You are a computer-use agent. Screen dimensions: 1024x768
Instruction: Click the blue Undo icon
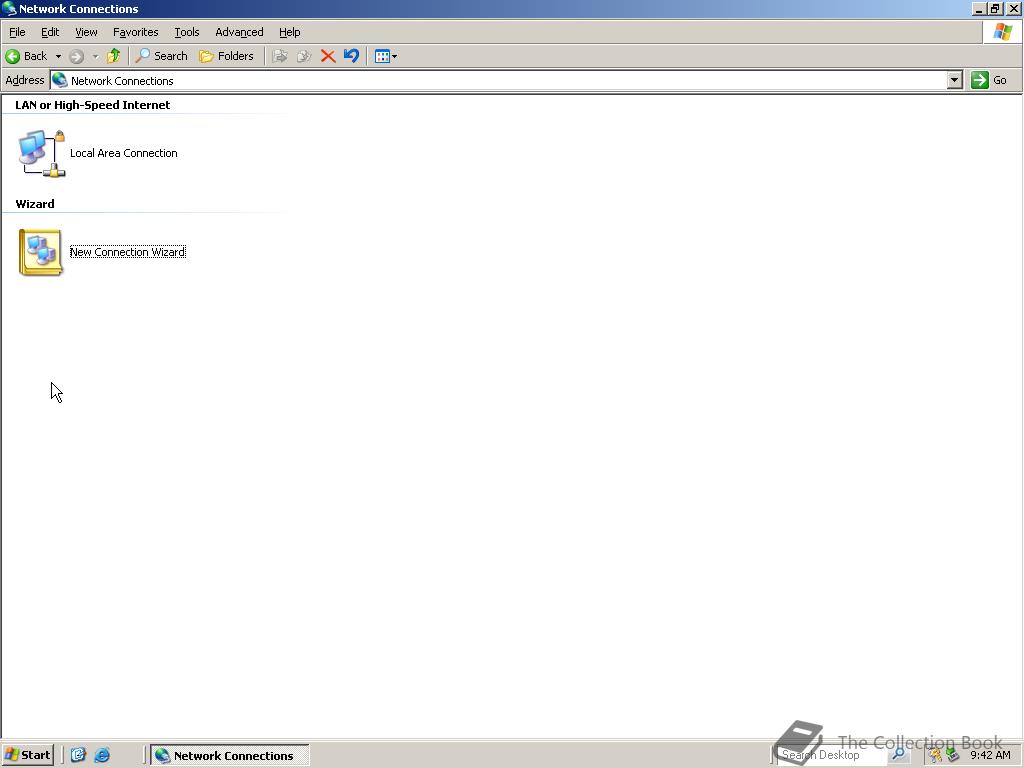tap(351, 56)
